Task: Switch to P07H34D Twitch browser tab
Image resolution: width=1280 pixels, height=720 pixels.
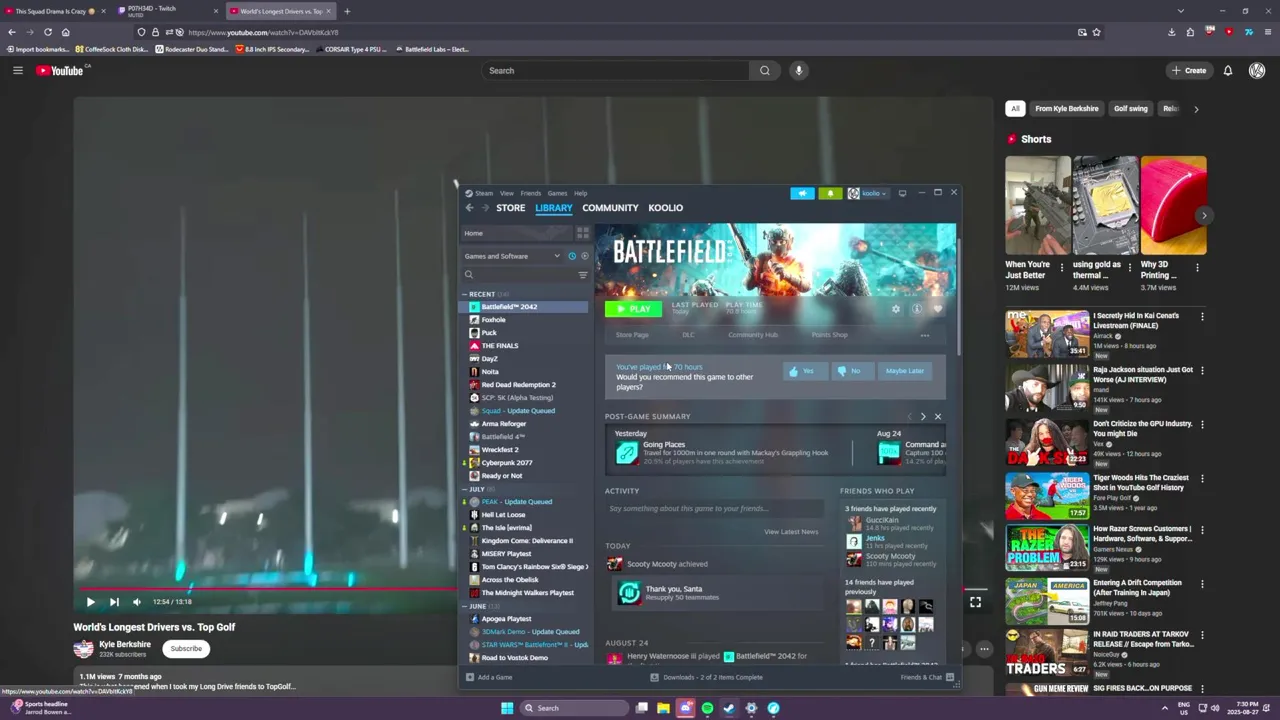Action: pos(166,11)
